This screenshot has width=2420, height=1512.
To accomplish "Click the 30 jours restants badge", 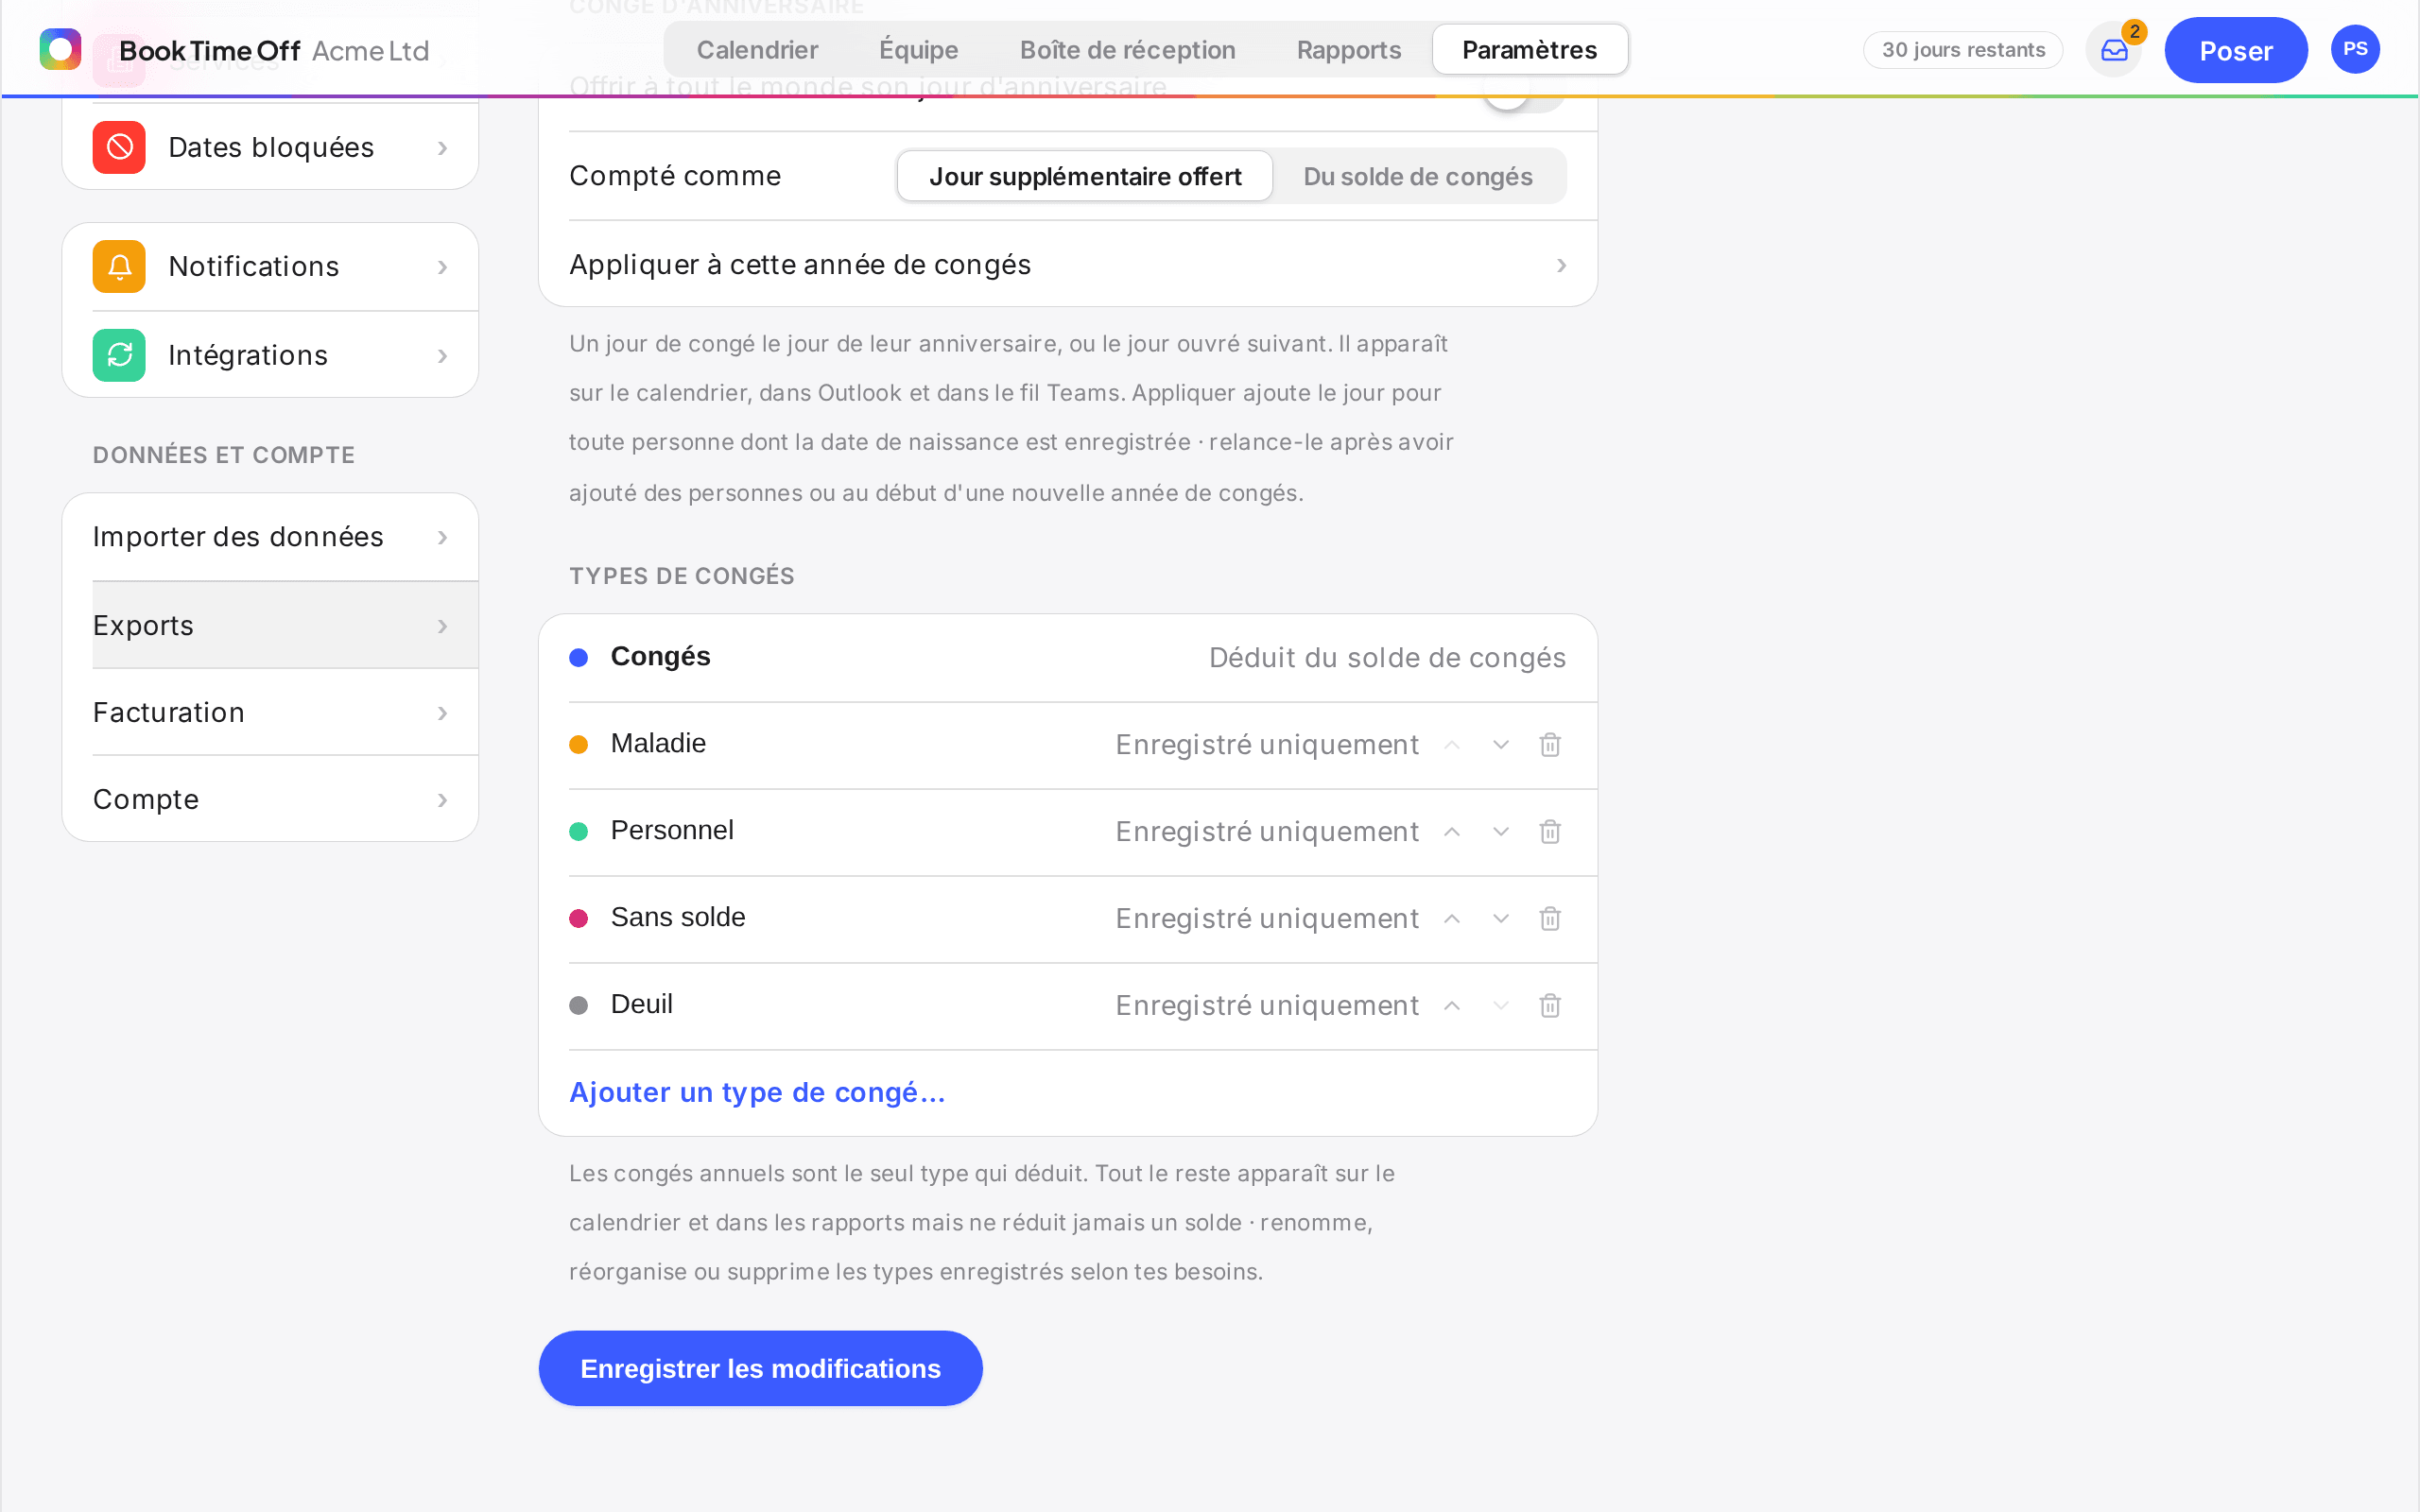I will pos(1962,50).
